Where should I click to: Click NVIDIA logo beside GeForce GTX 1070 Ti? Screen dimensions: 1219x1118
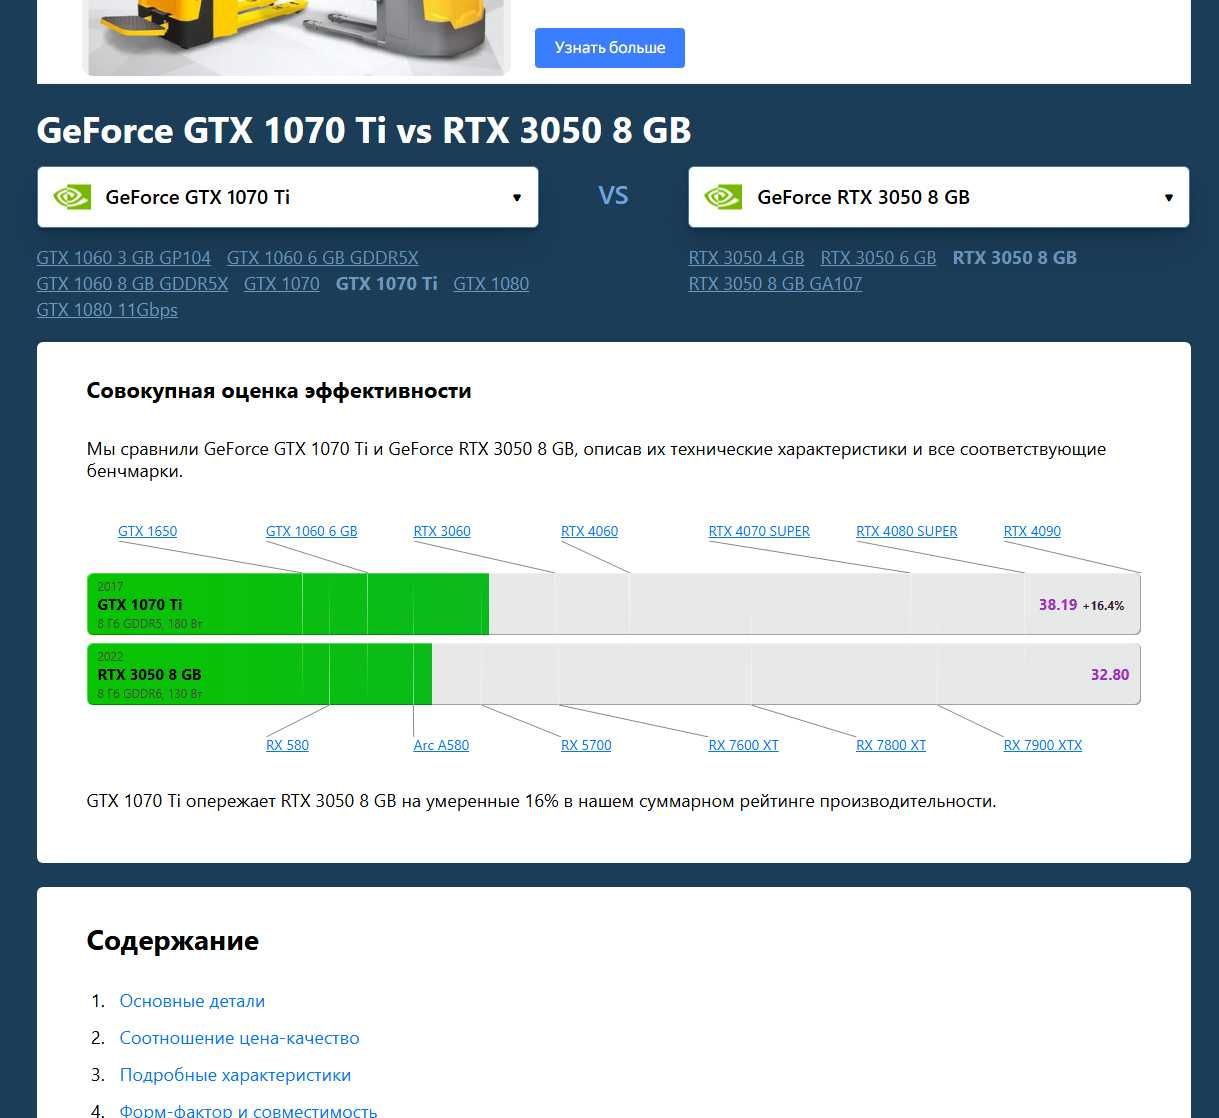72,197
